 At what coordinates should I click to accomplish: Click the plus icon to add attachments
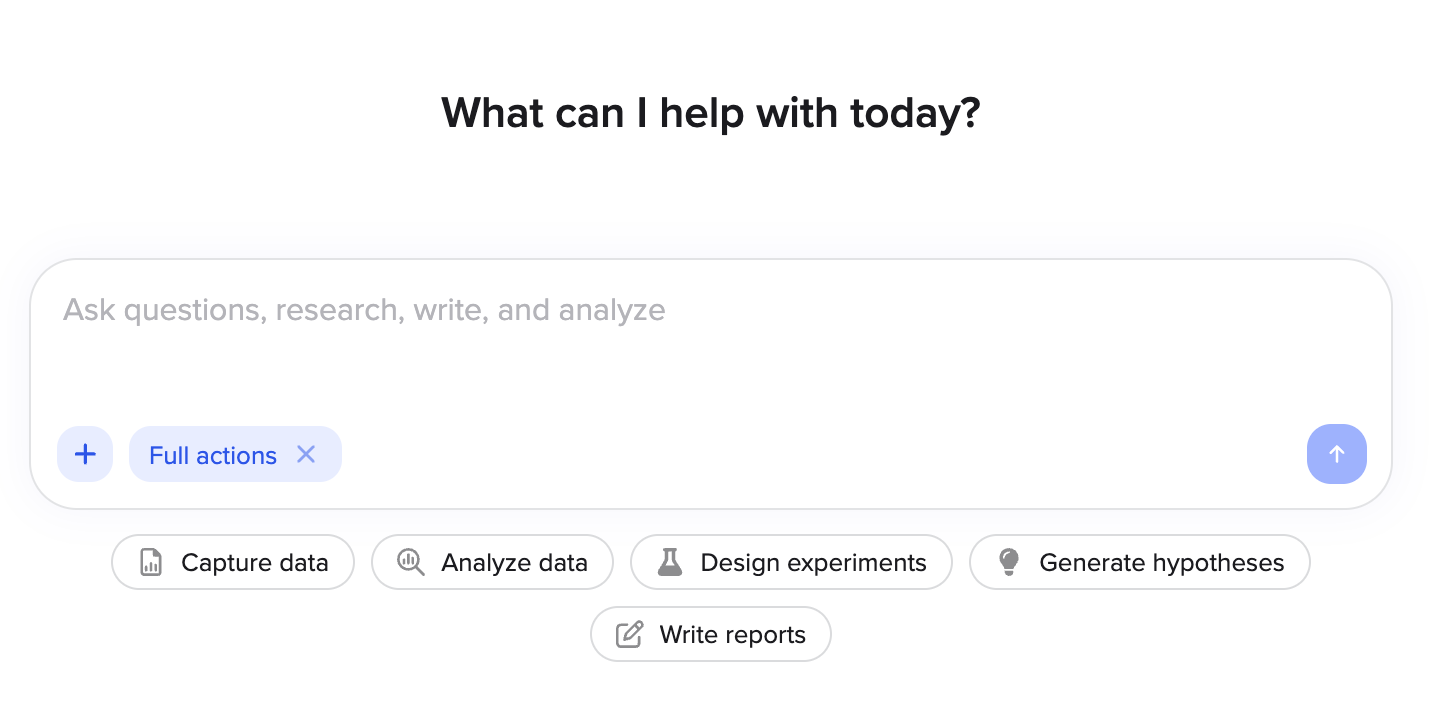tap(85, 454)
